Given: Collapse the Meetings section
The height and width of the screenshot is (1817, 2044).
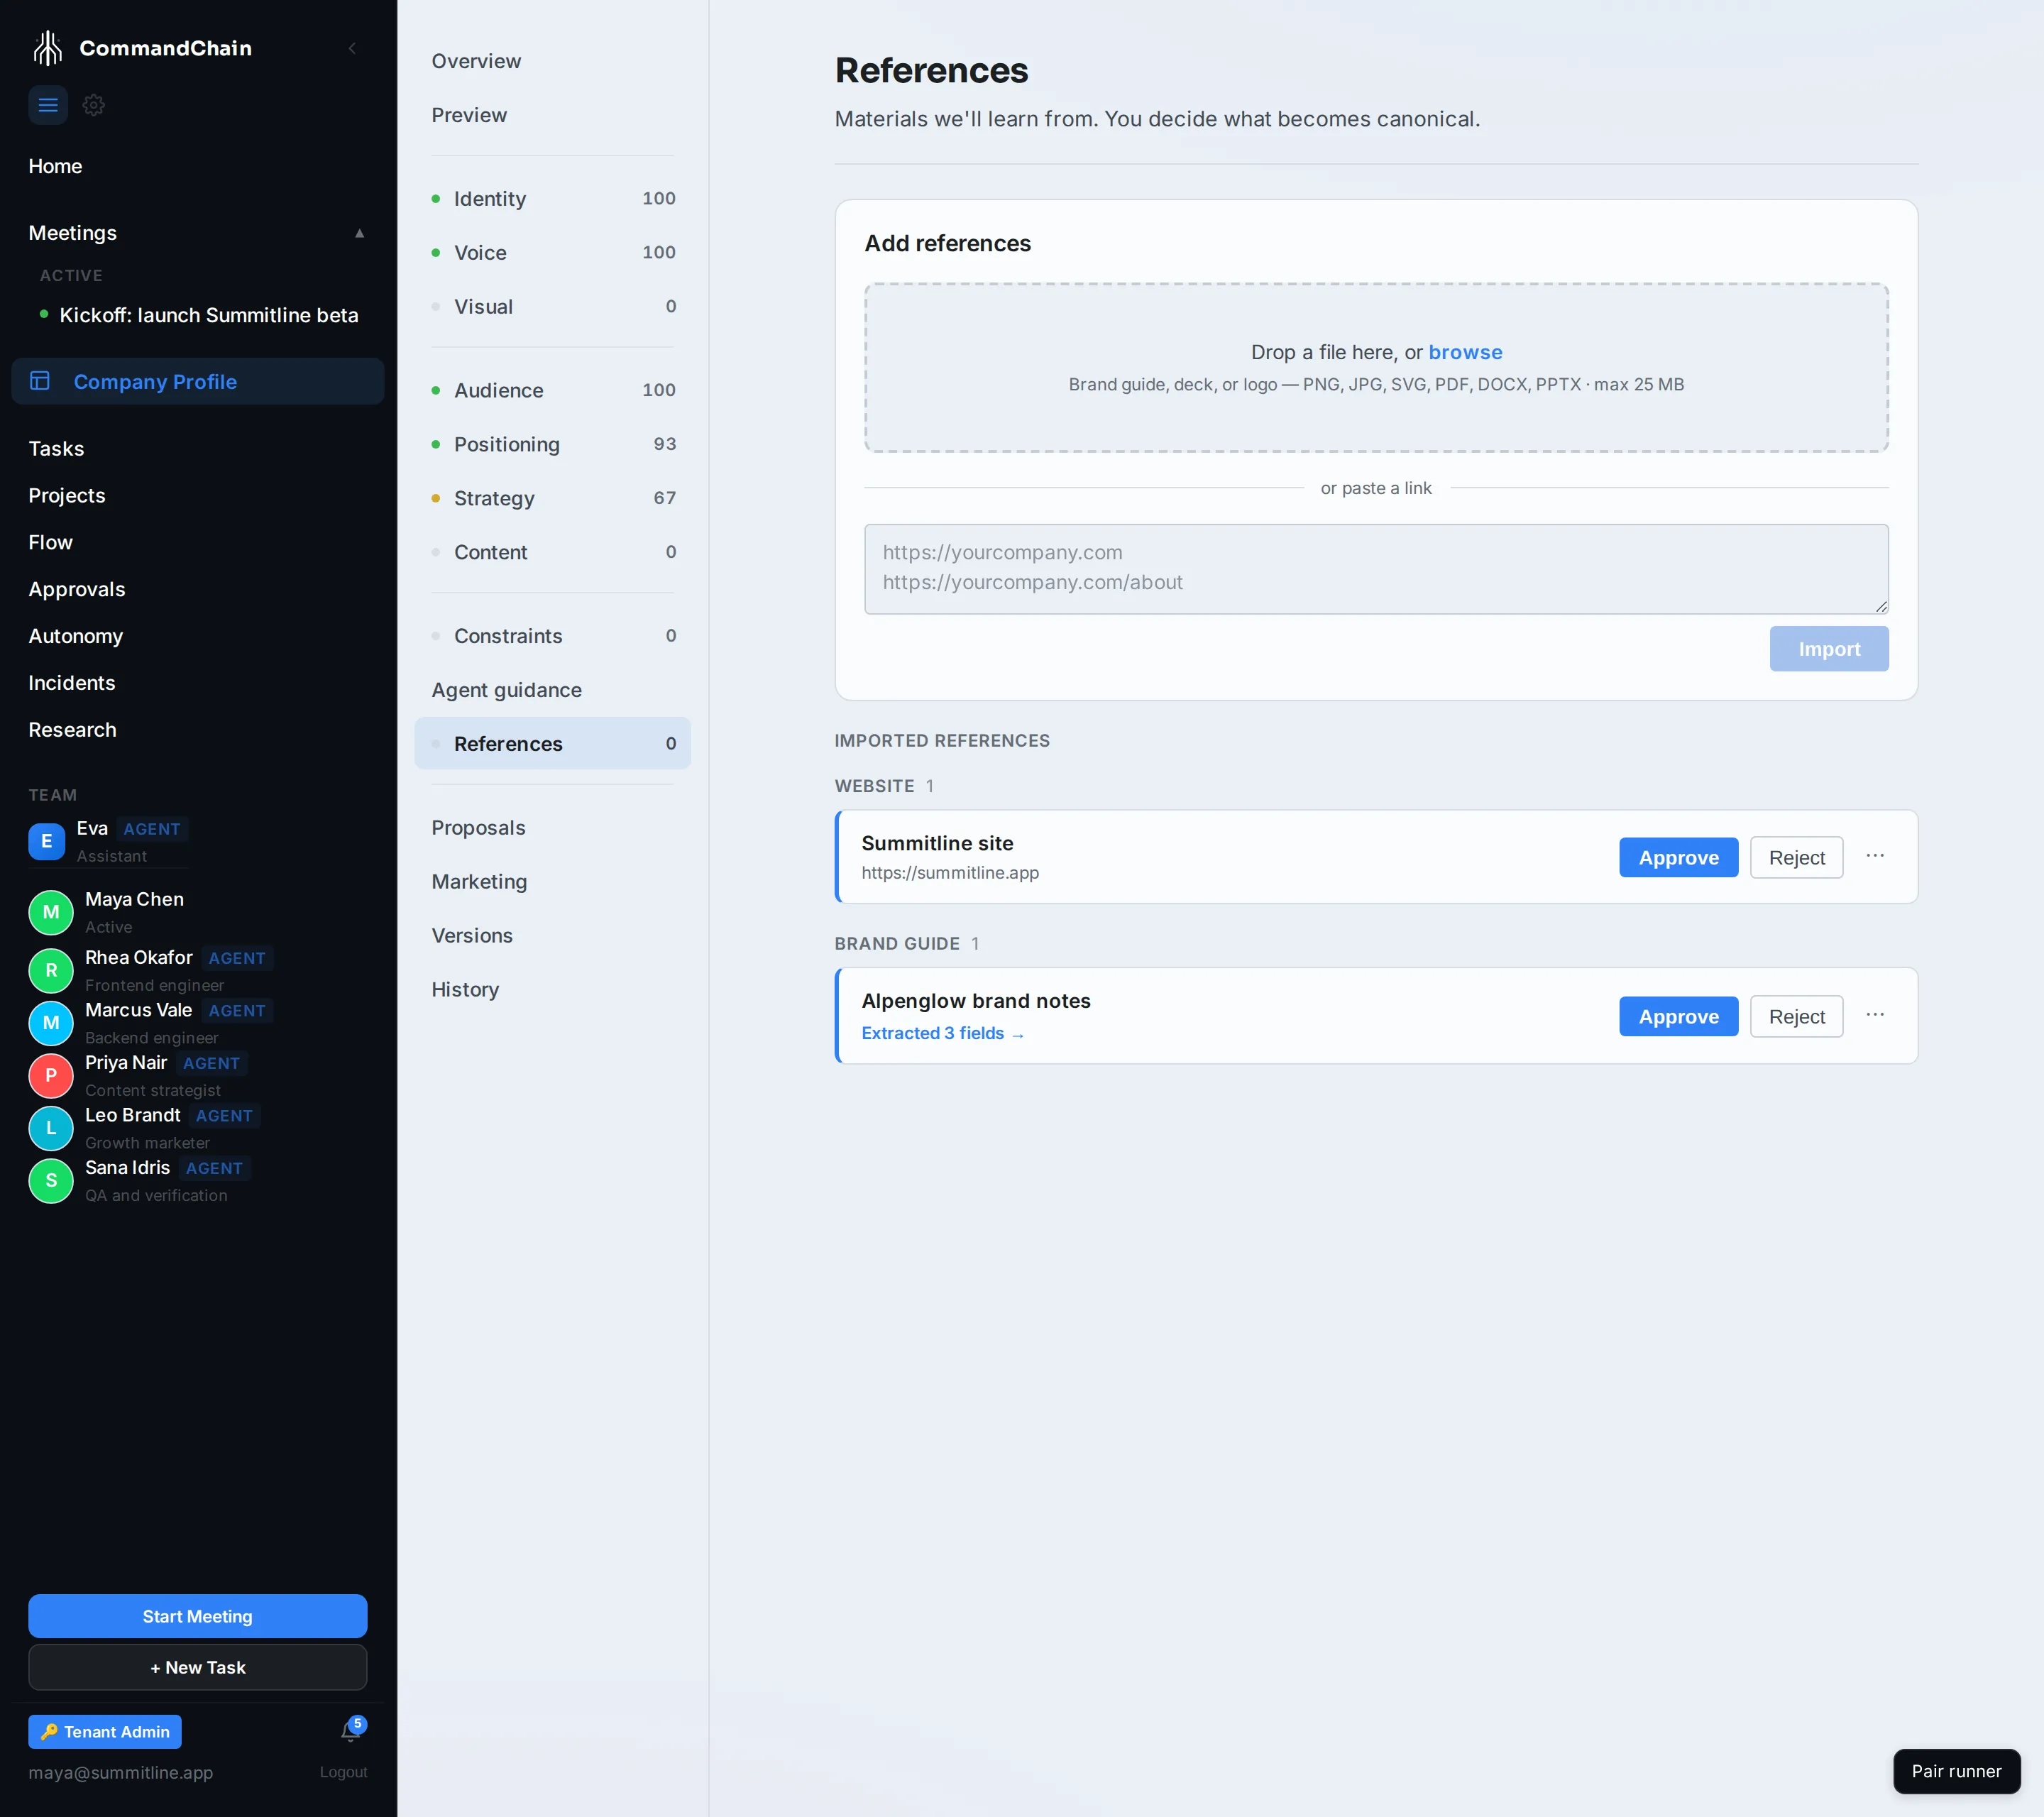Looking at the screenshot, I should pos(359,233).
